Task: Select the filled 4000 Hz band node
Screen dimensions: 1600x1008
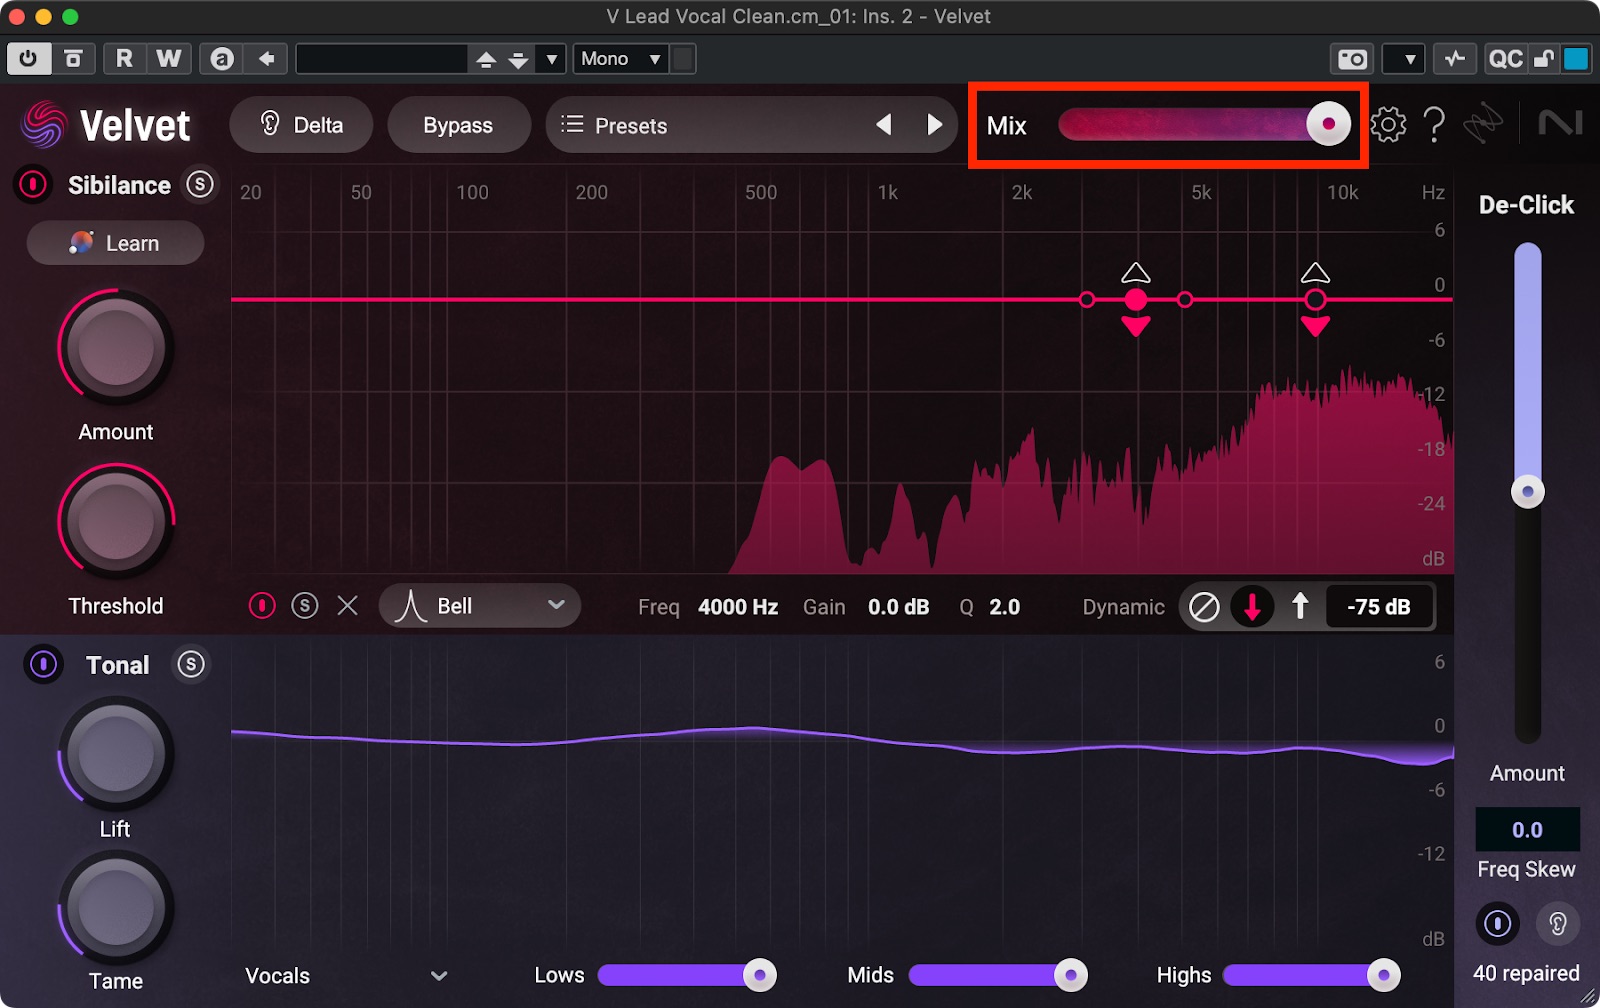Action: tap(1135, 299)
